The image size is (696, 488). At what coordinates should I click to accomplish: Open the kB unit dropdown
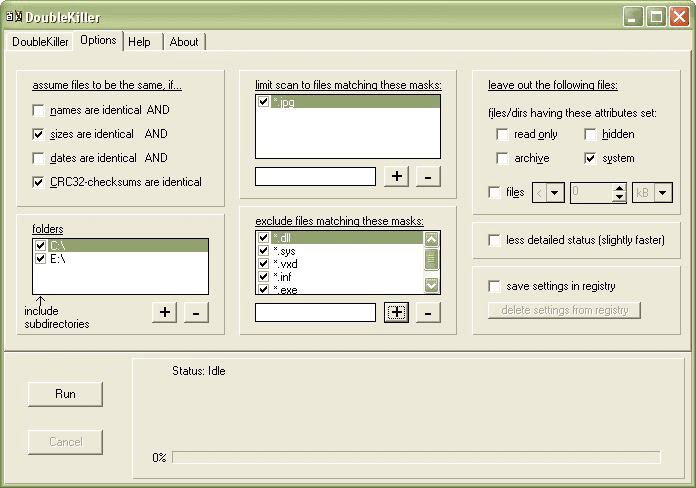click(x=663, y=193)
